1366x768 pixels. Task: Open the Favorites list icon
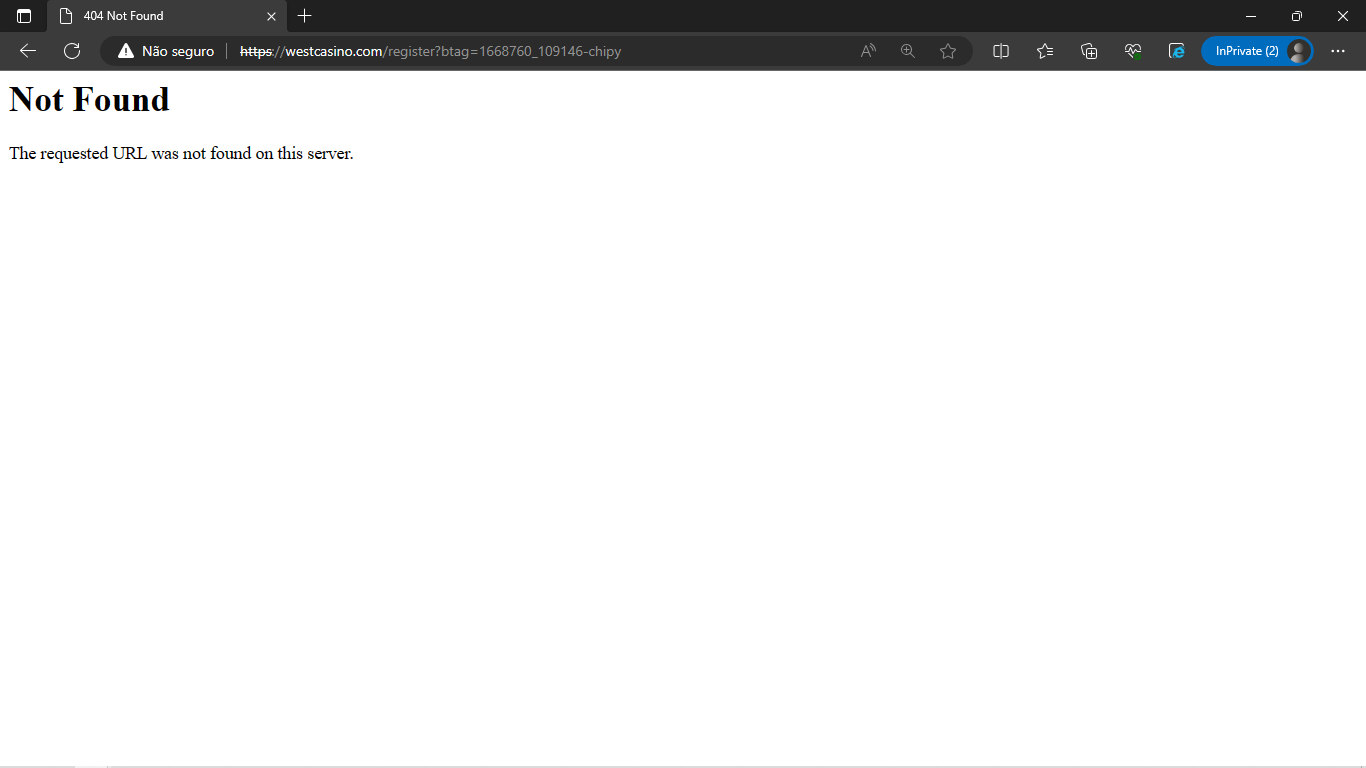[x=1044, y=51]
